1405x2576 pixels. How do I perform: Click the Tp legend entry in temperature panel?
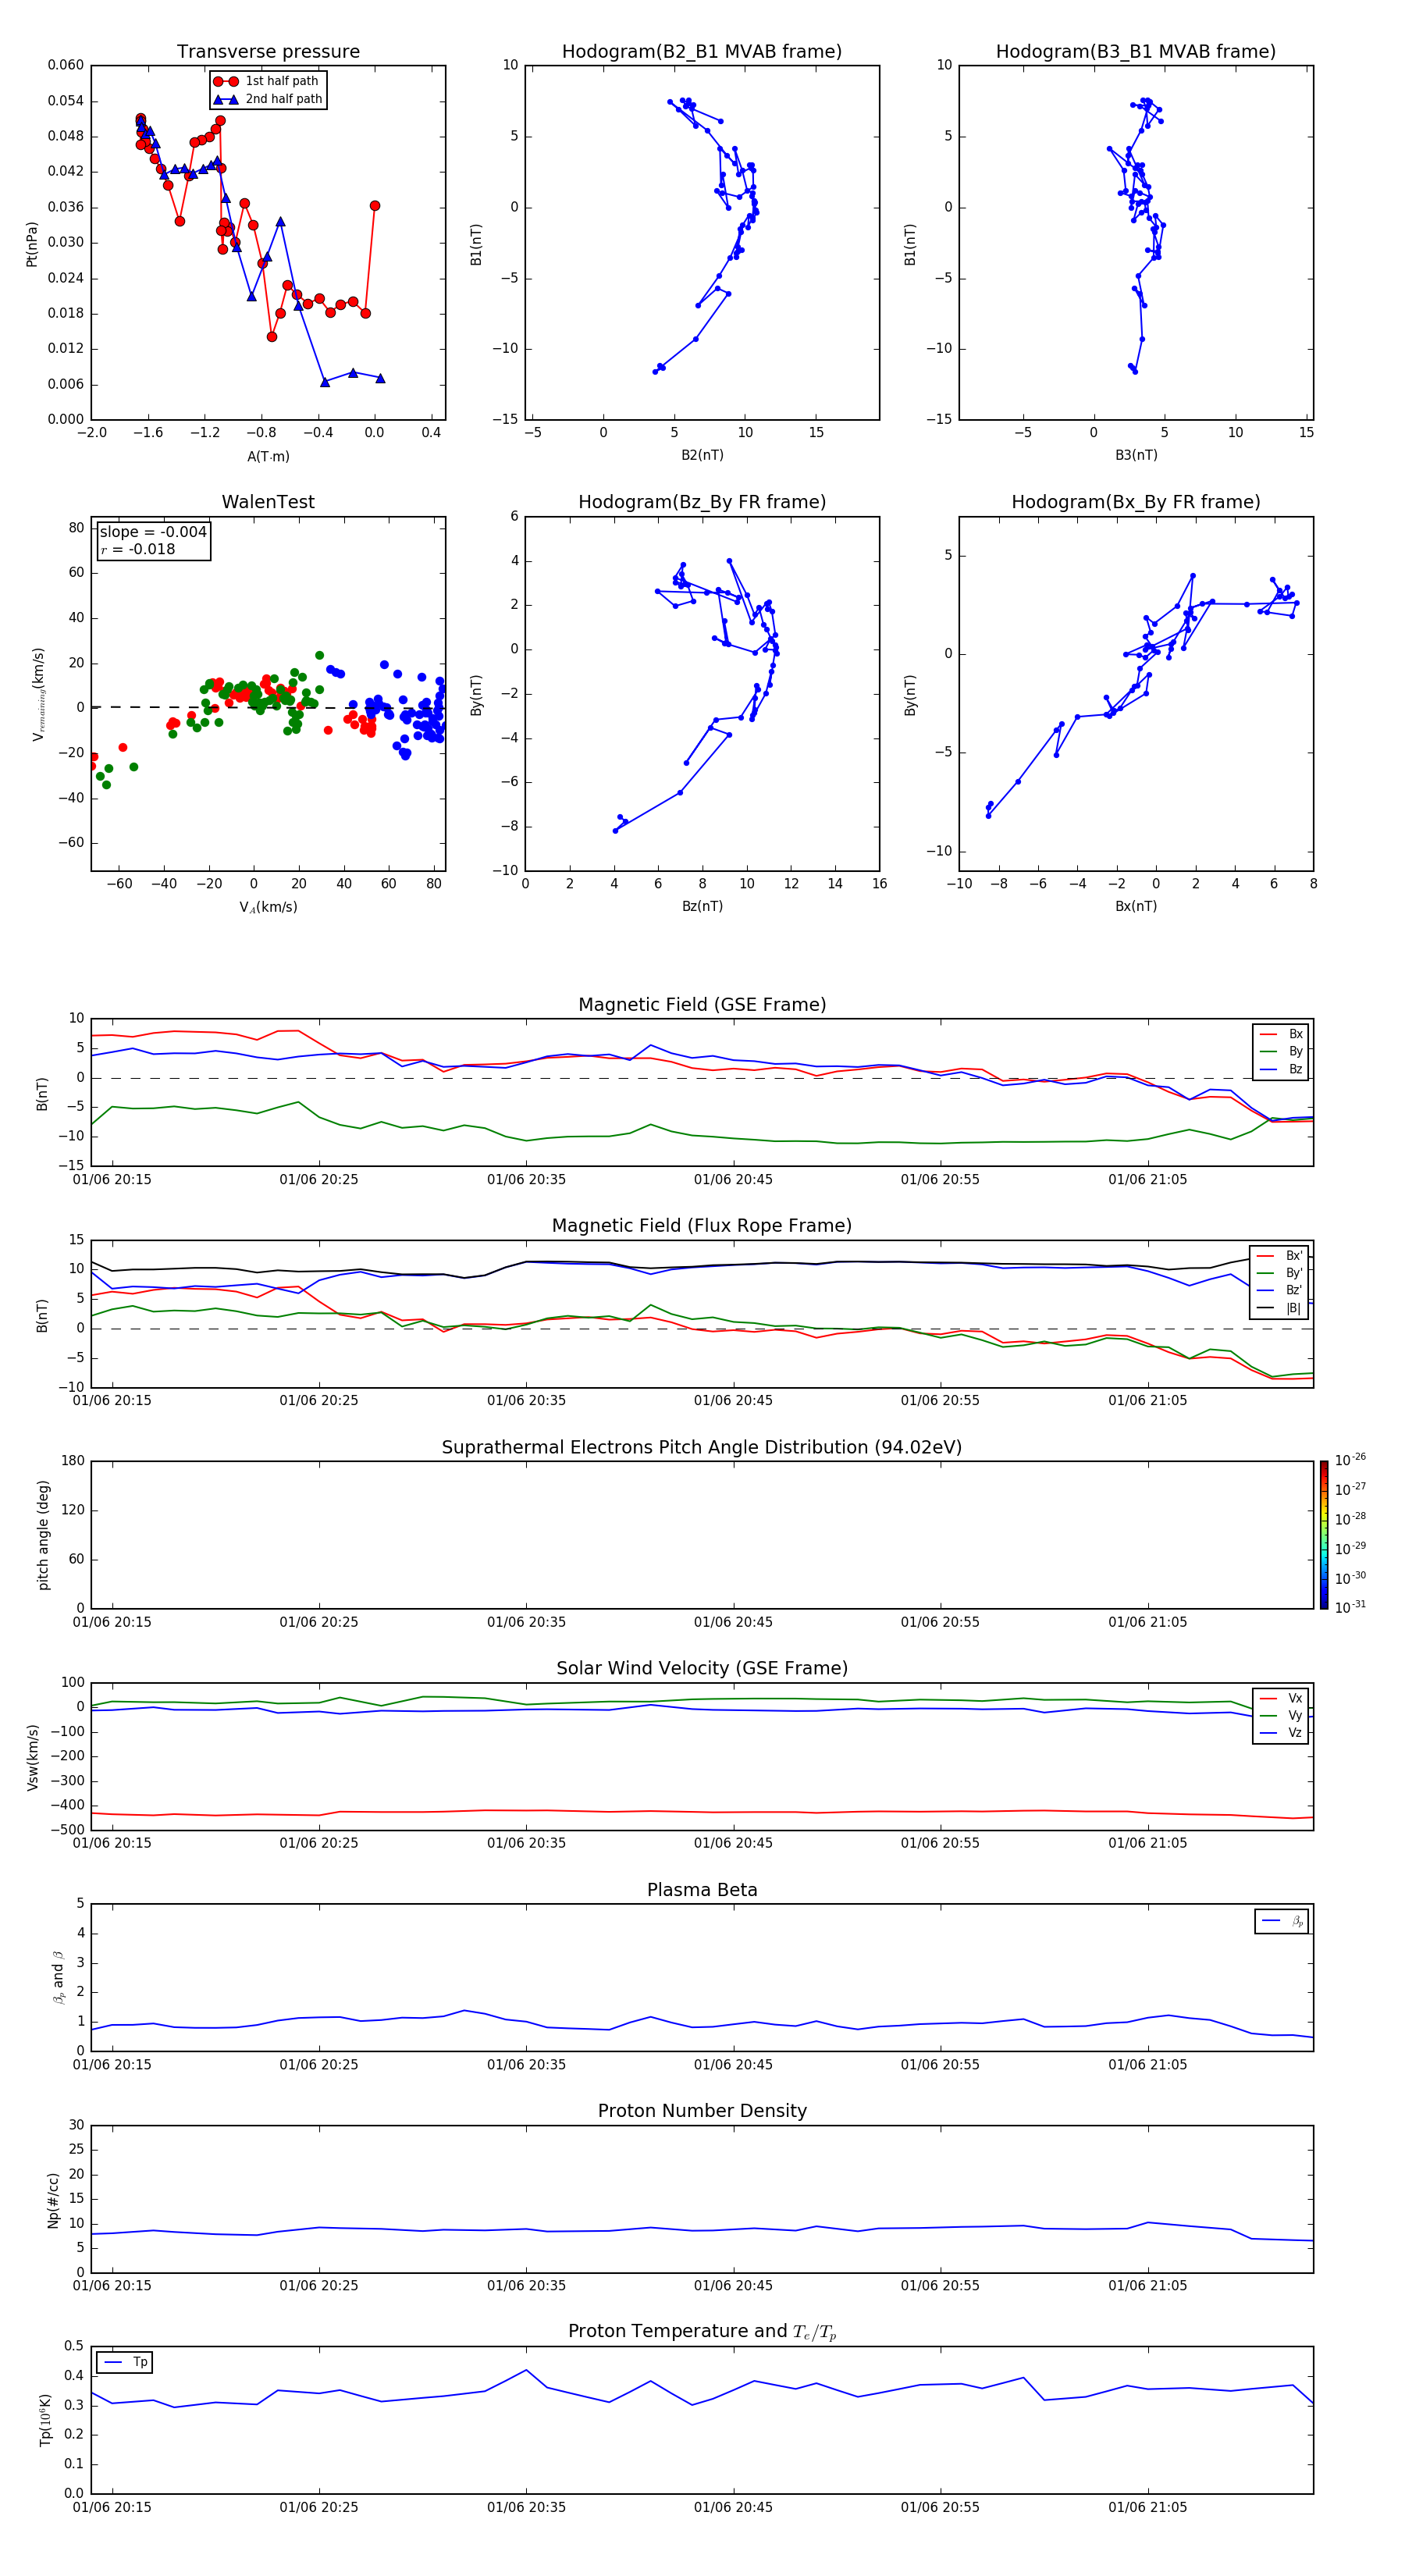(125, 2363)
